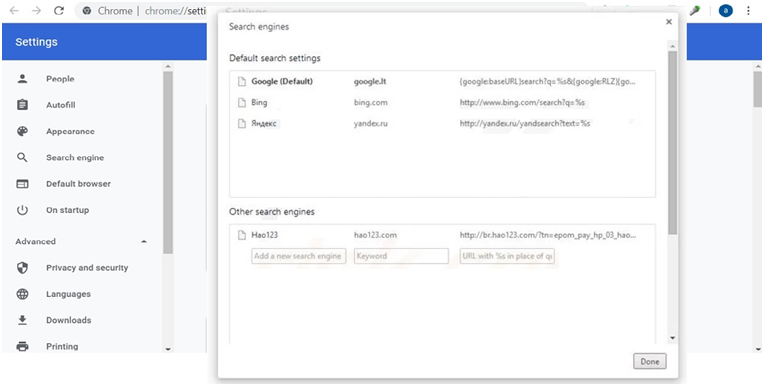Click the Done button
The width and height of the screenshot is (764, 386).
pyautogui.click(x=649, y=362)
